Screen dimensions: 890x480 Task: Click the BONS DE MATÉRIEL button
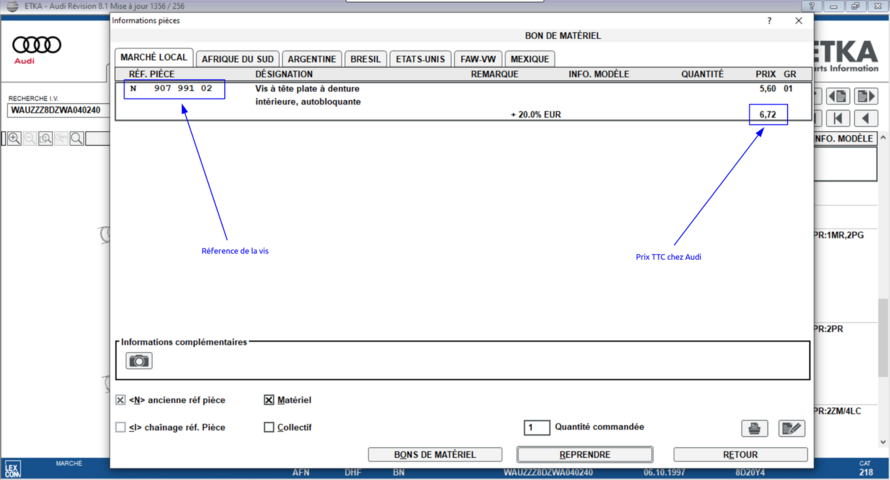click(435, 454)
